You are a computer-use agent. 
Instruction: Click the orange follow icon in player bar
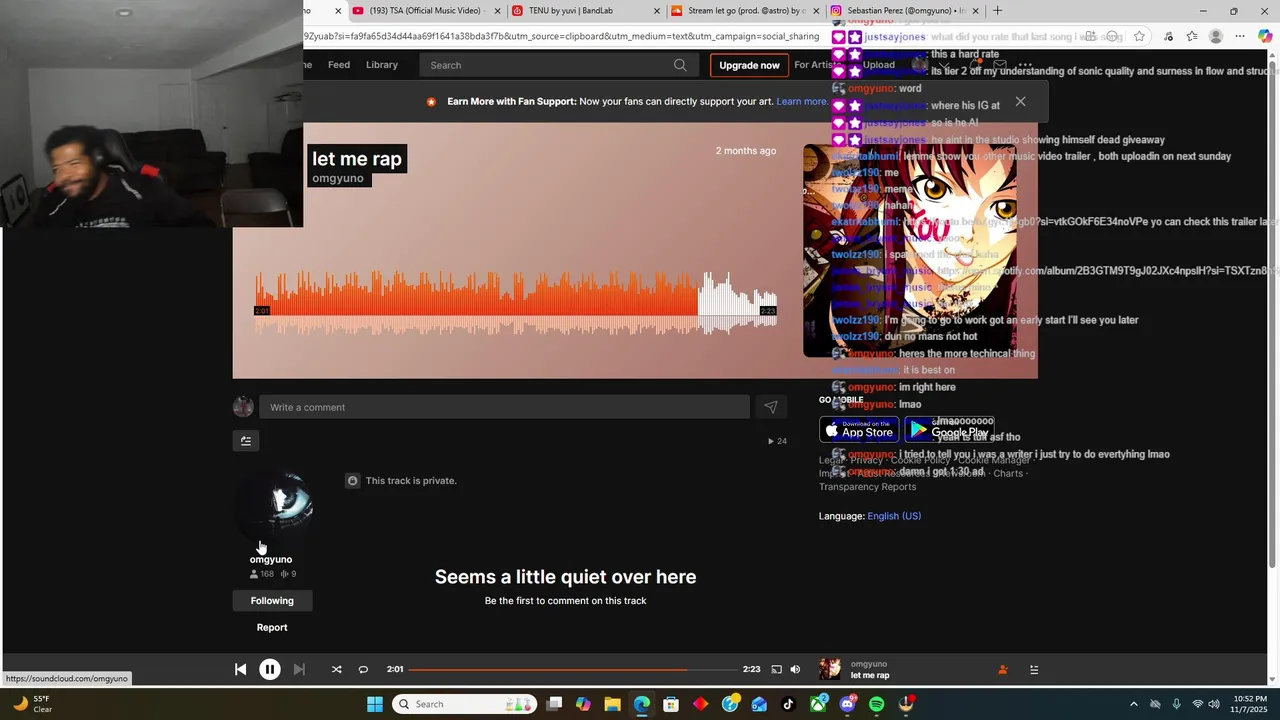click(x=1003, y=670)
